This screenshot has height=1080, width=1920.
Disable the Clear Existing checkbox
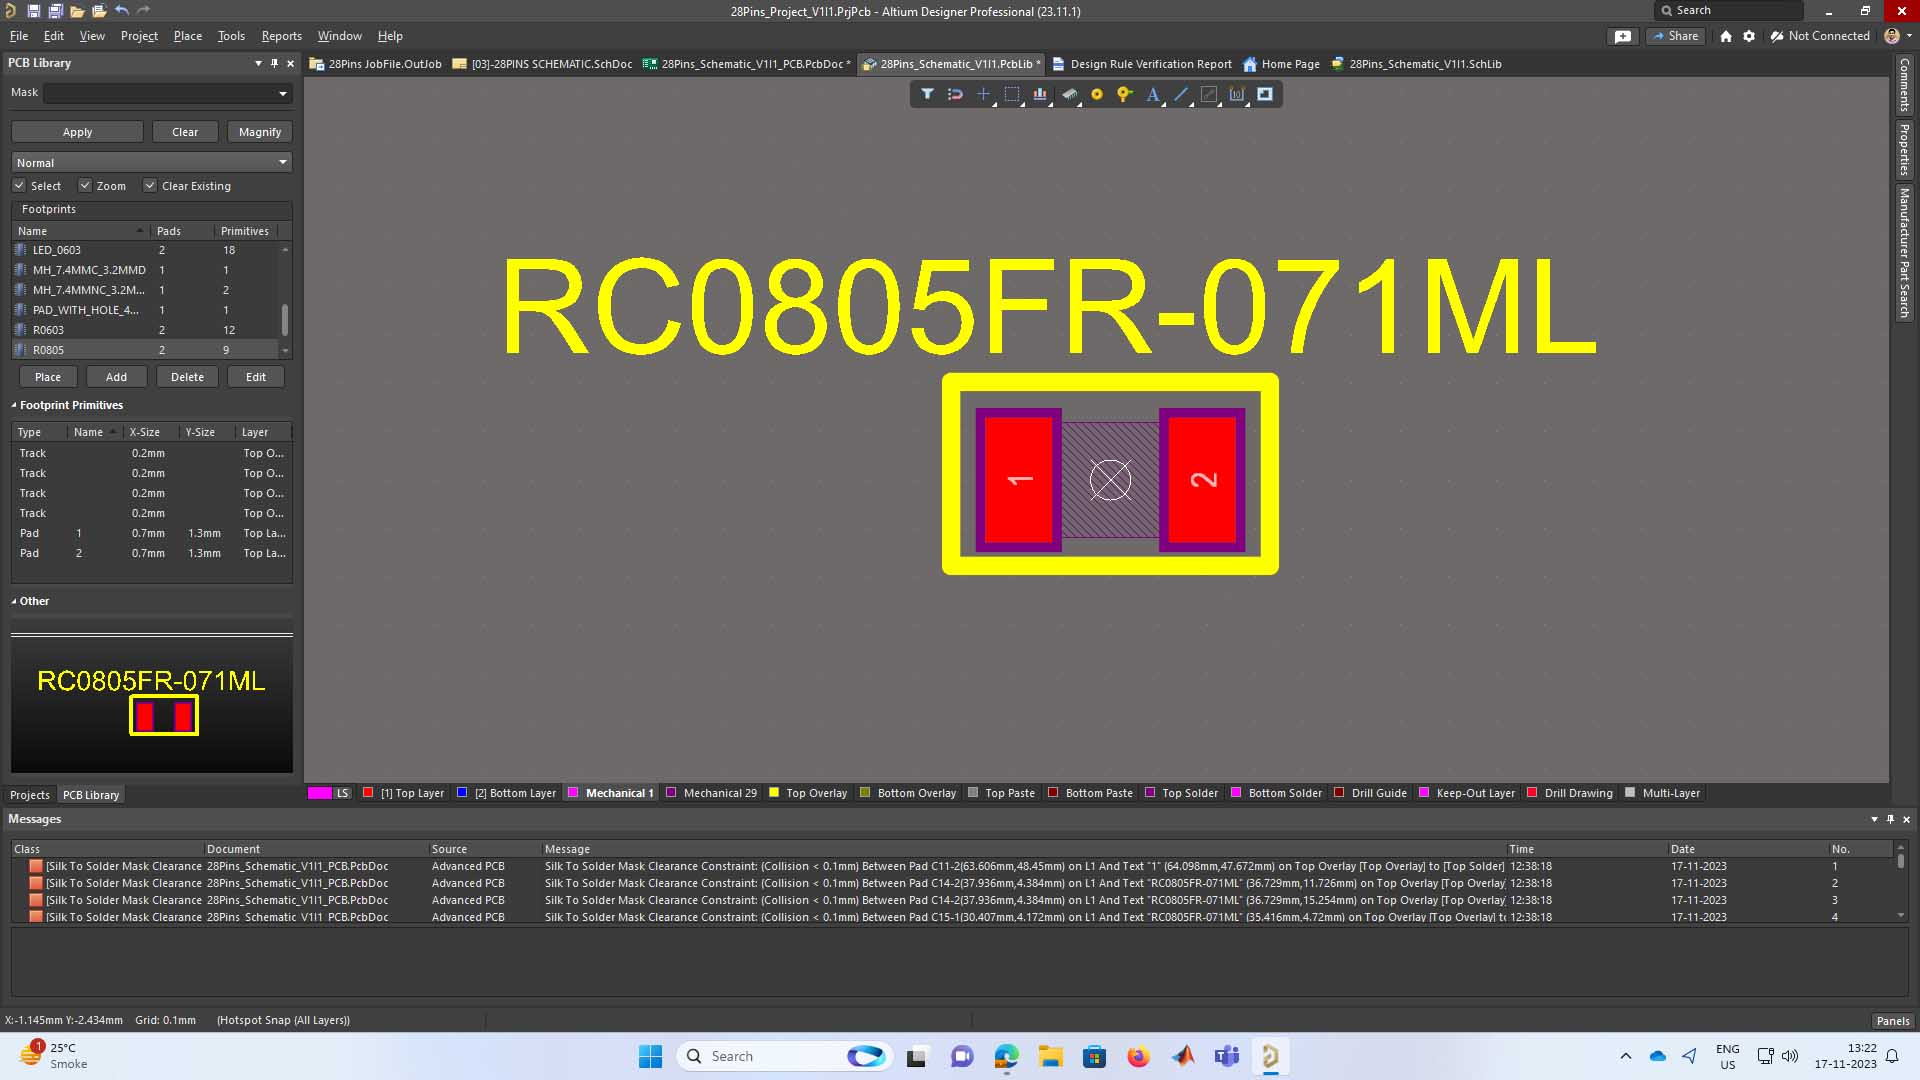pos(150,186)
